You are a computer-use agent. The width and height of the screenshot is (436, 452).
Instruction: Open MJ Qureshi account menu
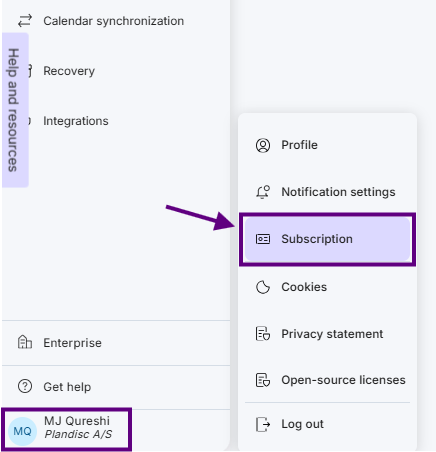(x=66, y=430)
